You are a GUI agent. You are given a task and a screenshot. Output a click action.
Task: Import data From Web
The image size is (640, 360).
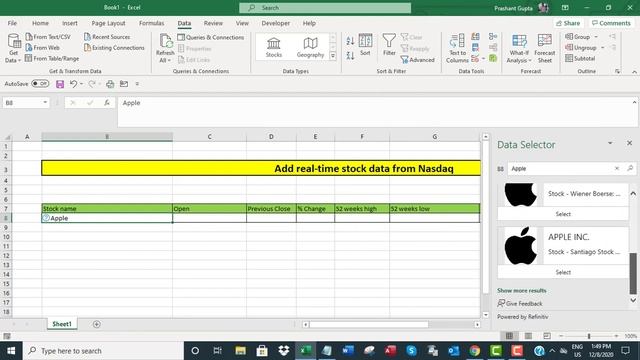coord(42,48)
